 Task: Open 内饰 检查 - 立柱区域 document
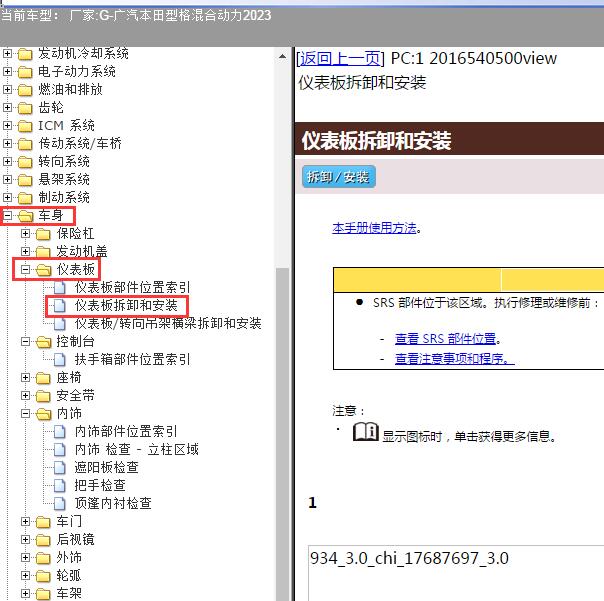click(137, 449)
